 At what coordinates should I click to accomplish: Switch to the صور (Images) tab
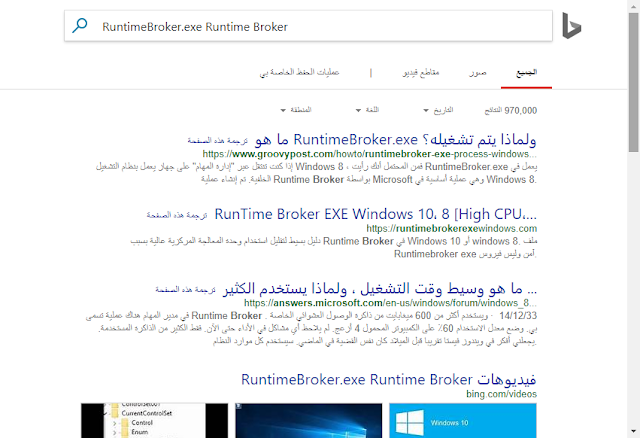(478, 73)
